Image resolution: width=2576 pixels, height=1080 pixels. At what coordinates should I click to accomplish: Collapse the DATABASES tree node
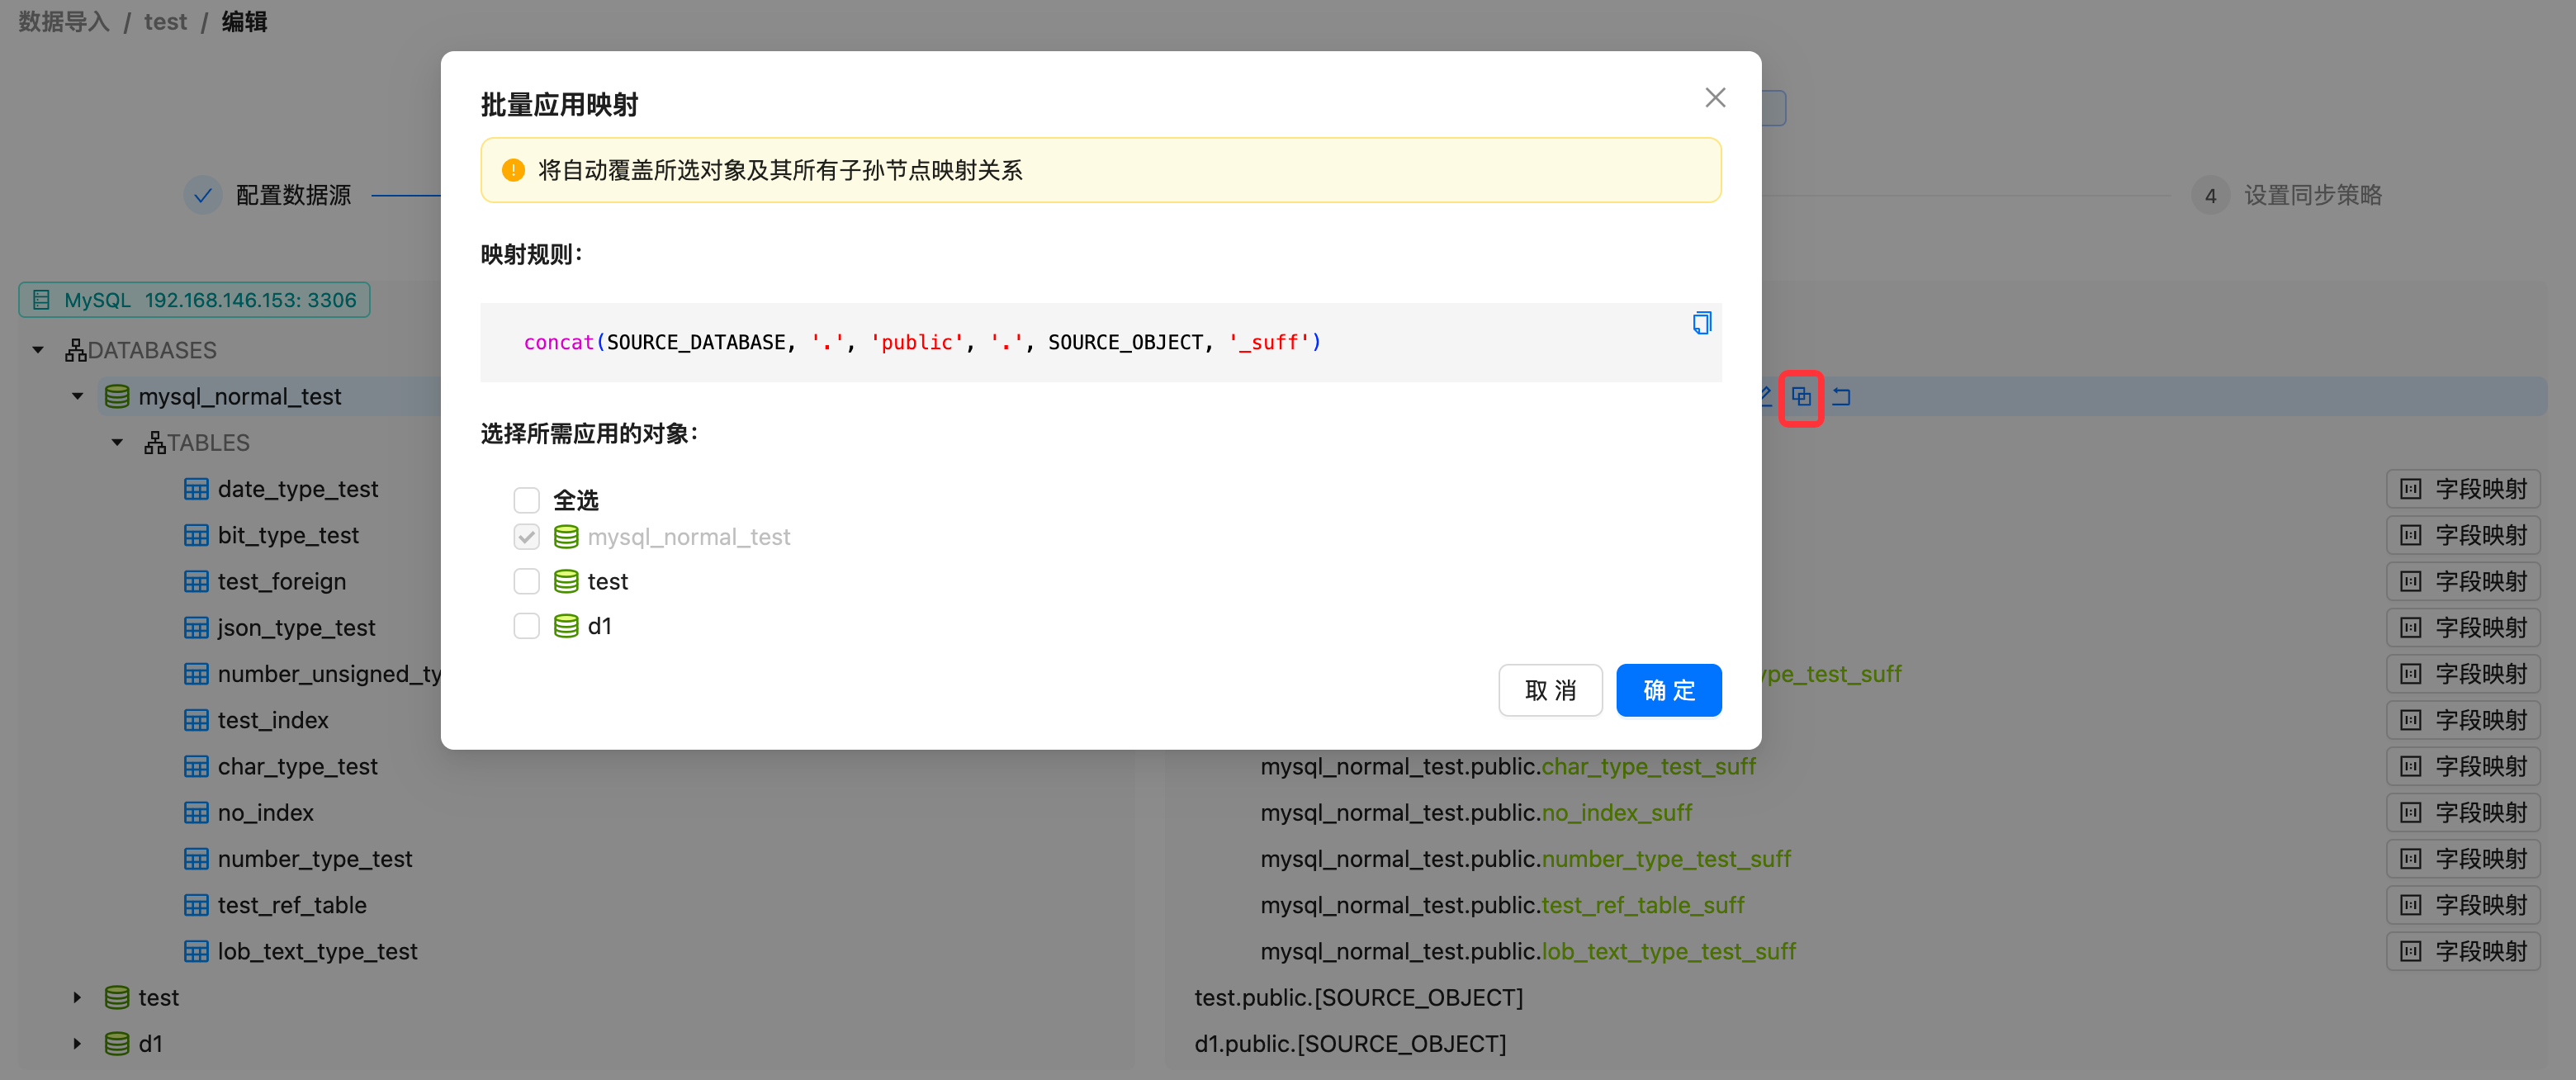coord(38,350)
